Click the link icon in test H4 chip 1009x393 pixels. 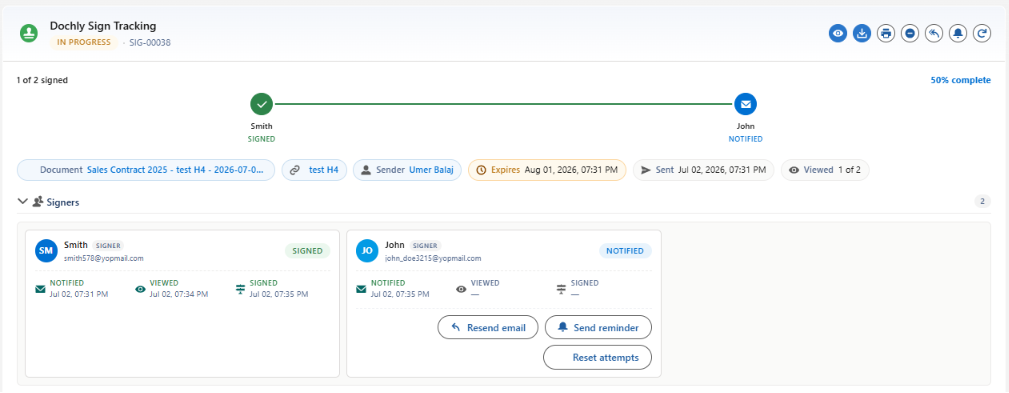point(295,170)
